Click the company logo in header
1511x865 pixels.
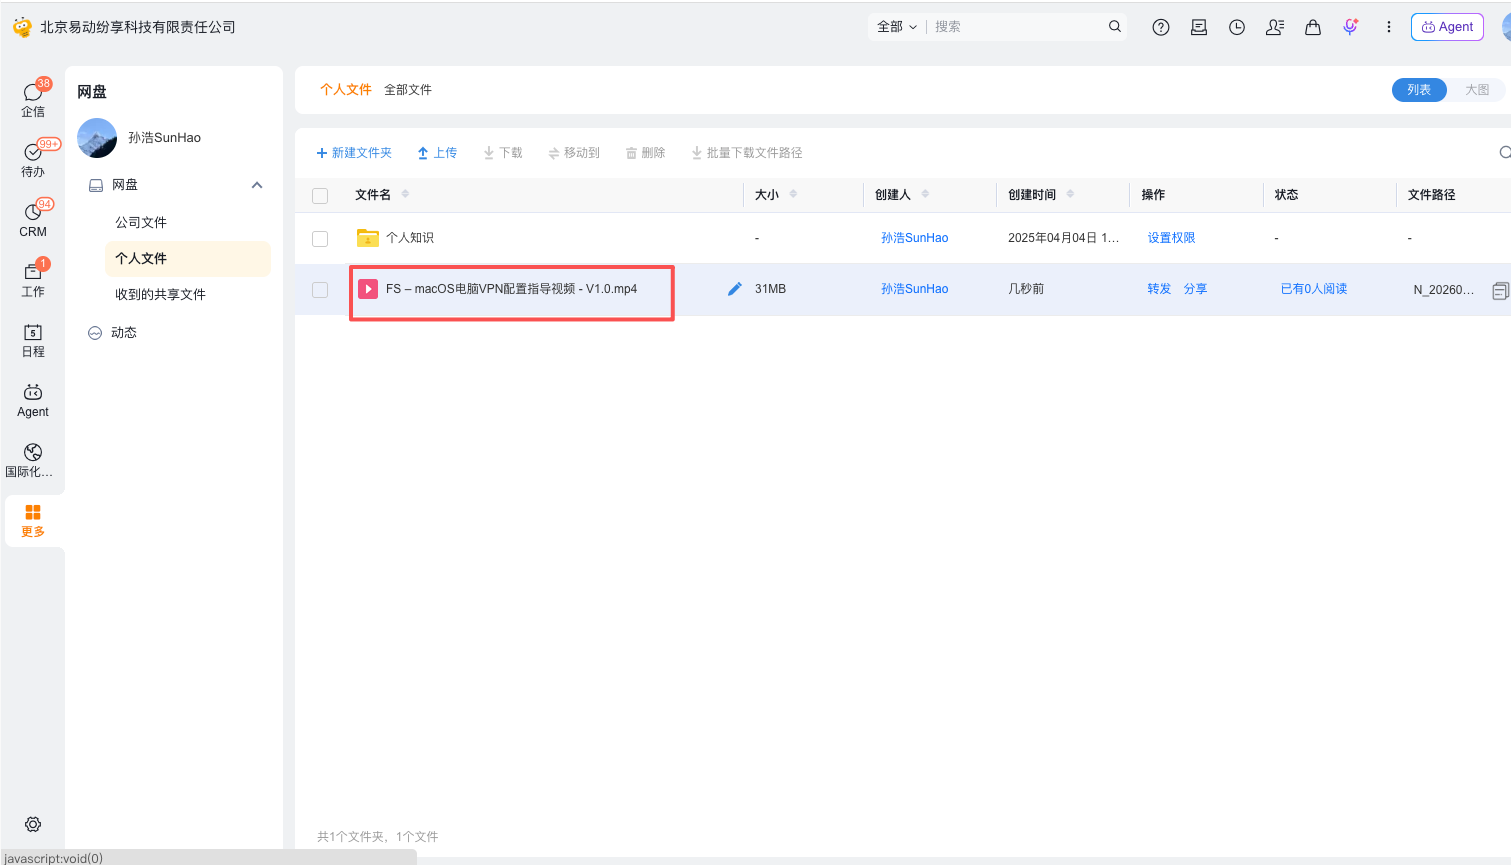pyautogui.click(x=22, y=27)
